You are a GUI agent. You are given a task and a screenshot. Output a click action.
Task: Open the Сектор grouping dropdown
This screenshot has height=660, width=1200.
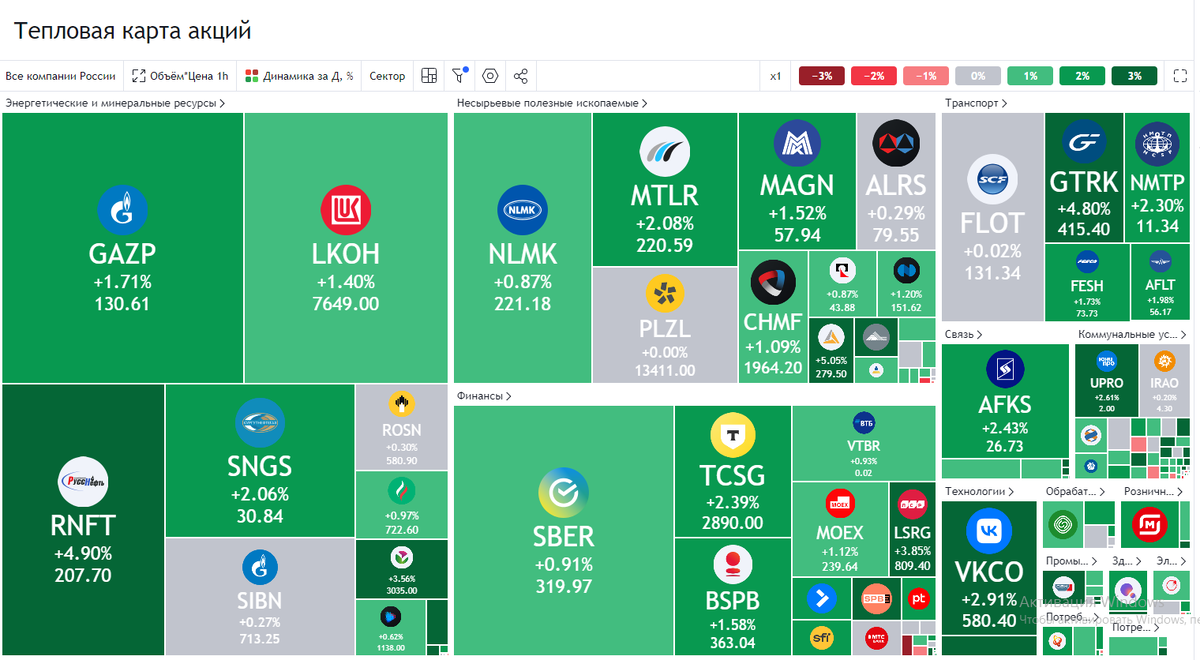tap(387, 76)
